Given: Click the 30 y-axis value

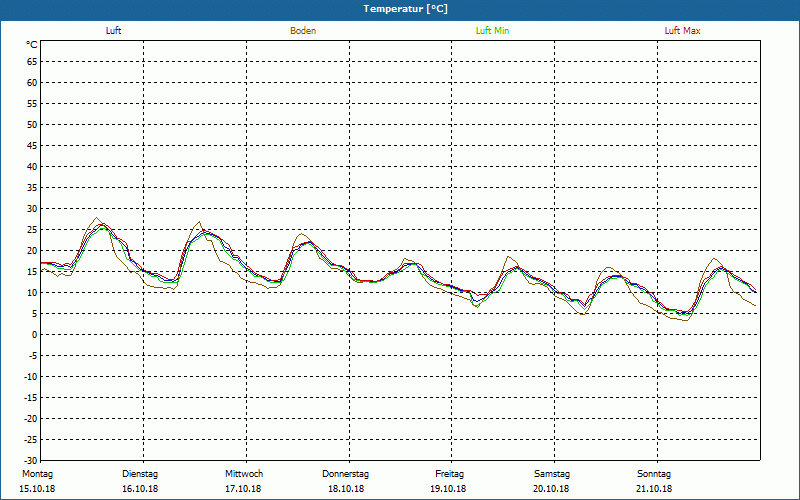Looking at the screenshot, I should (32, 209).
